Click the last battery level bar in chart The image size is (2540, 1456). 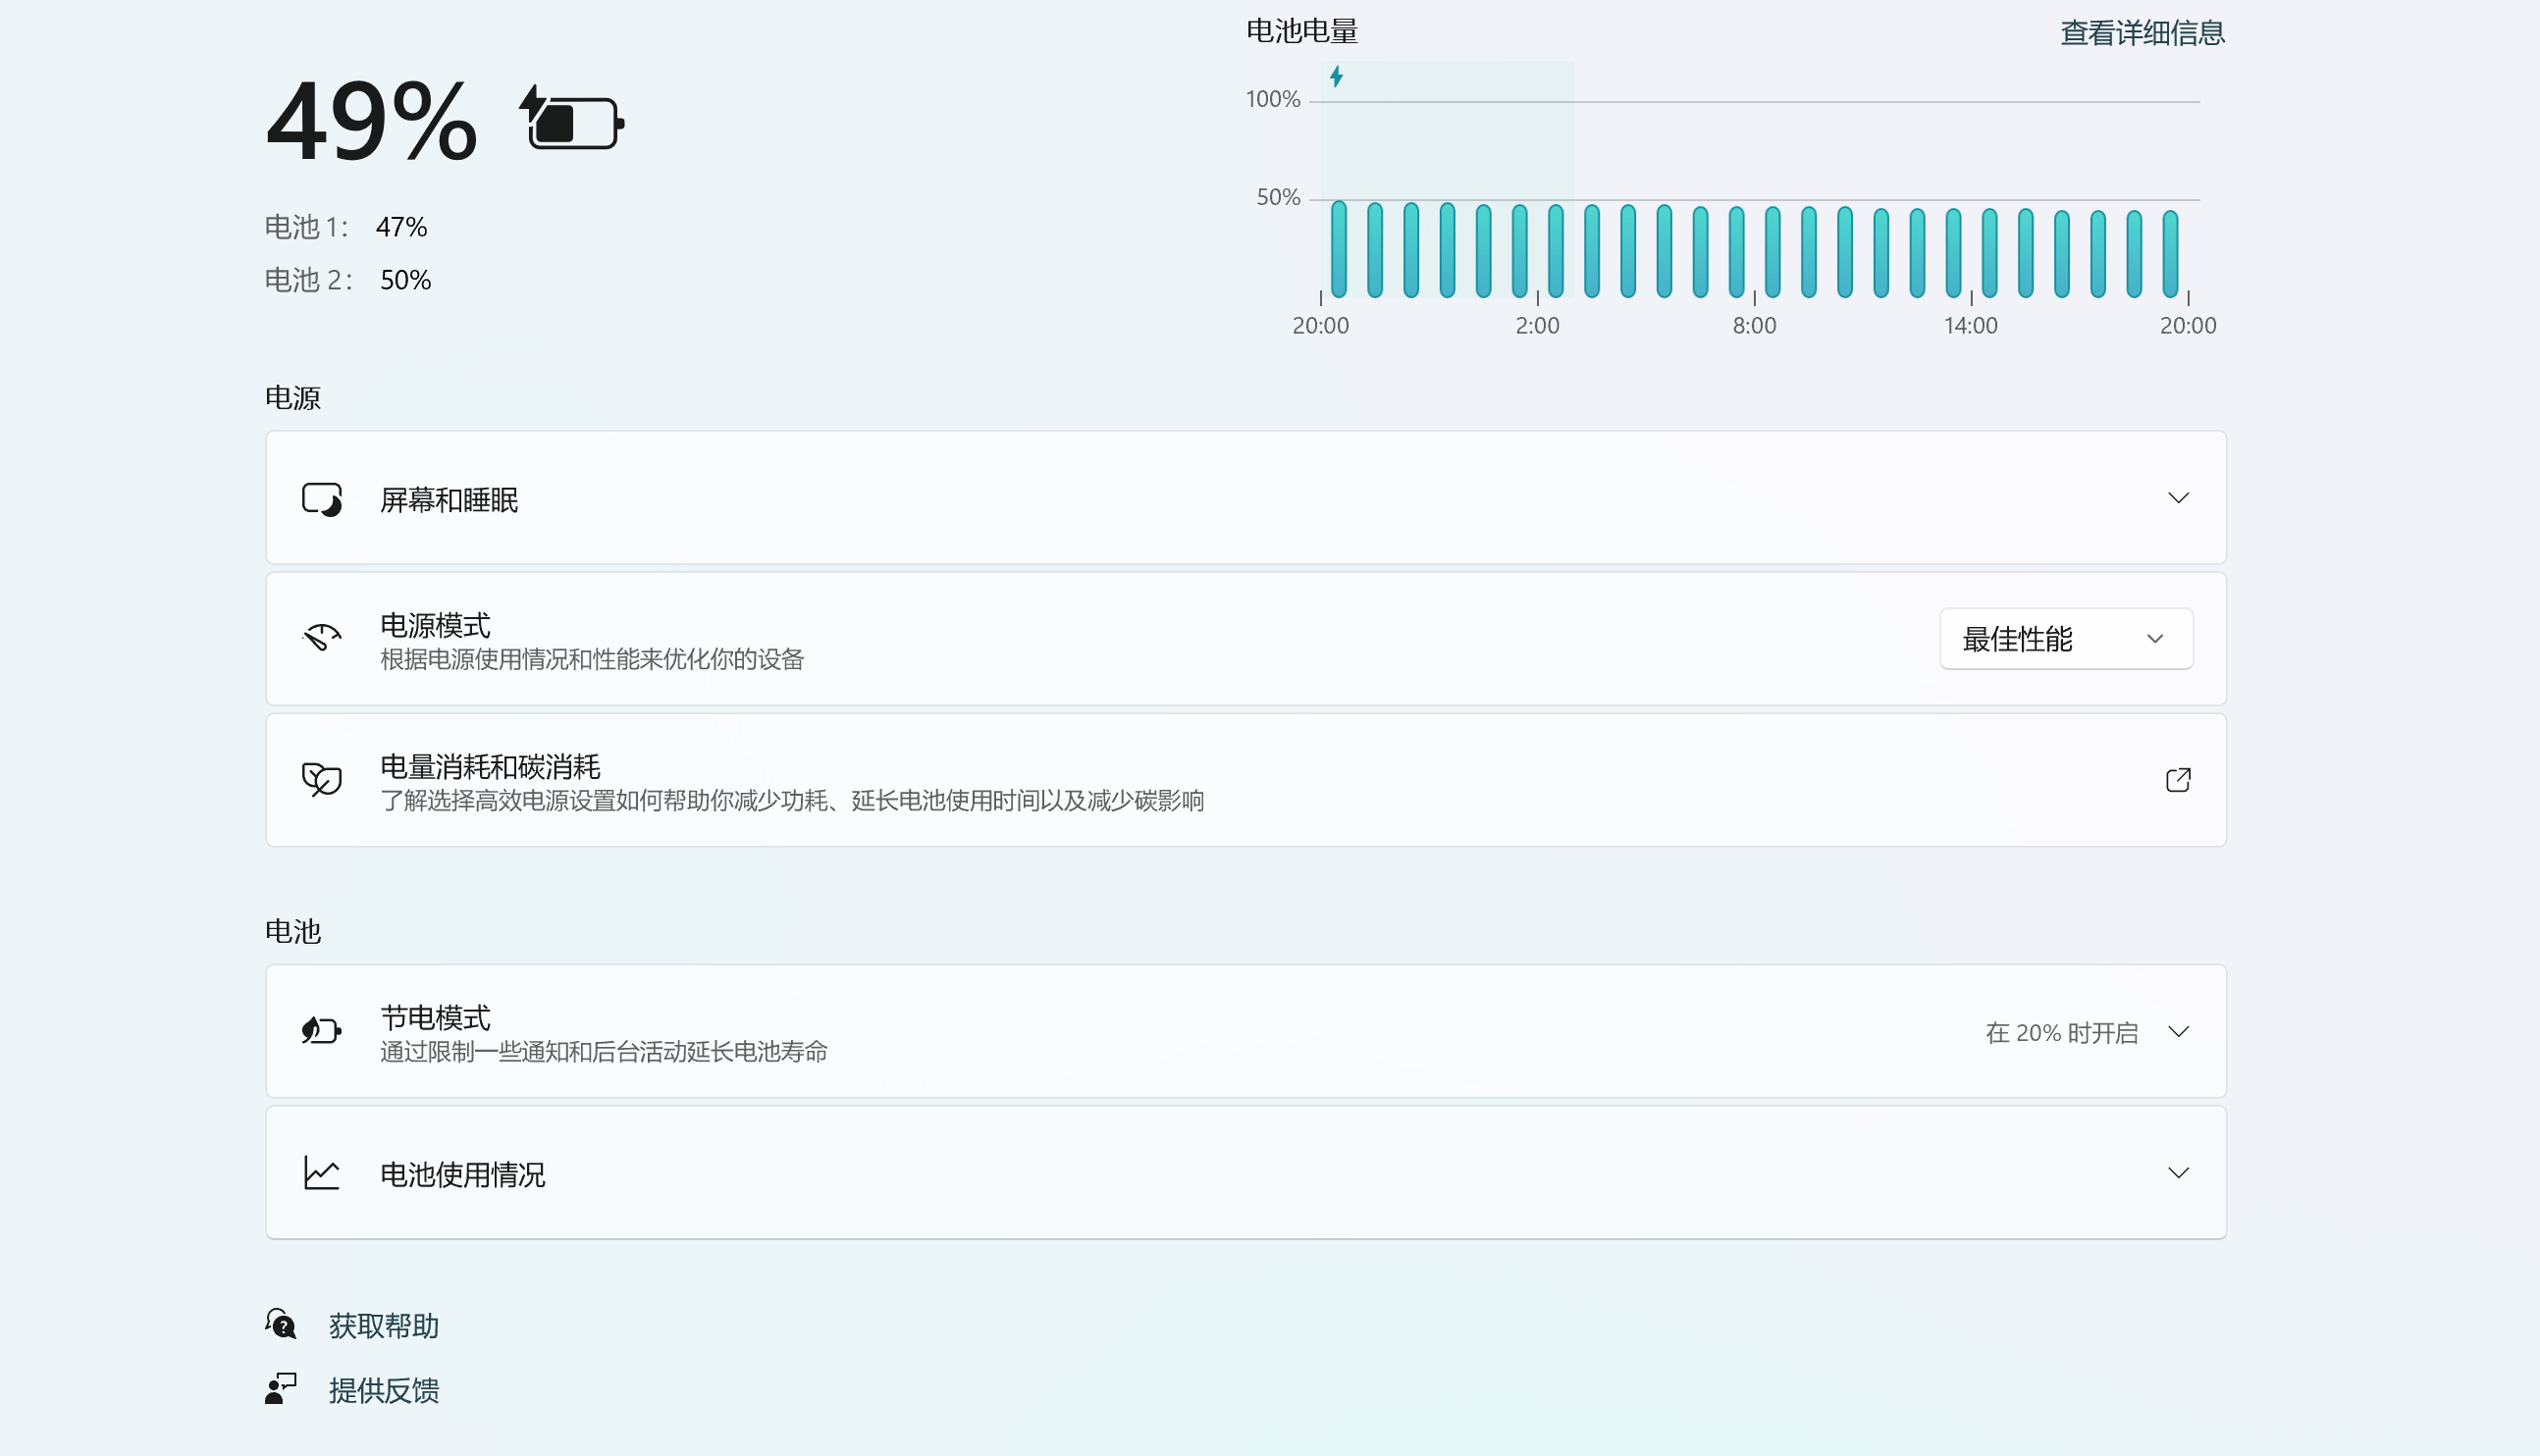click(2170, 254)
